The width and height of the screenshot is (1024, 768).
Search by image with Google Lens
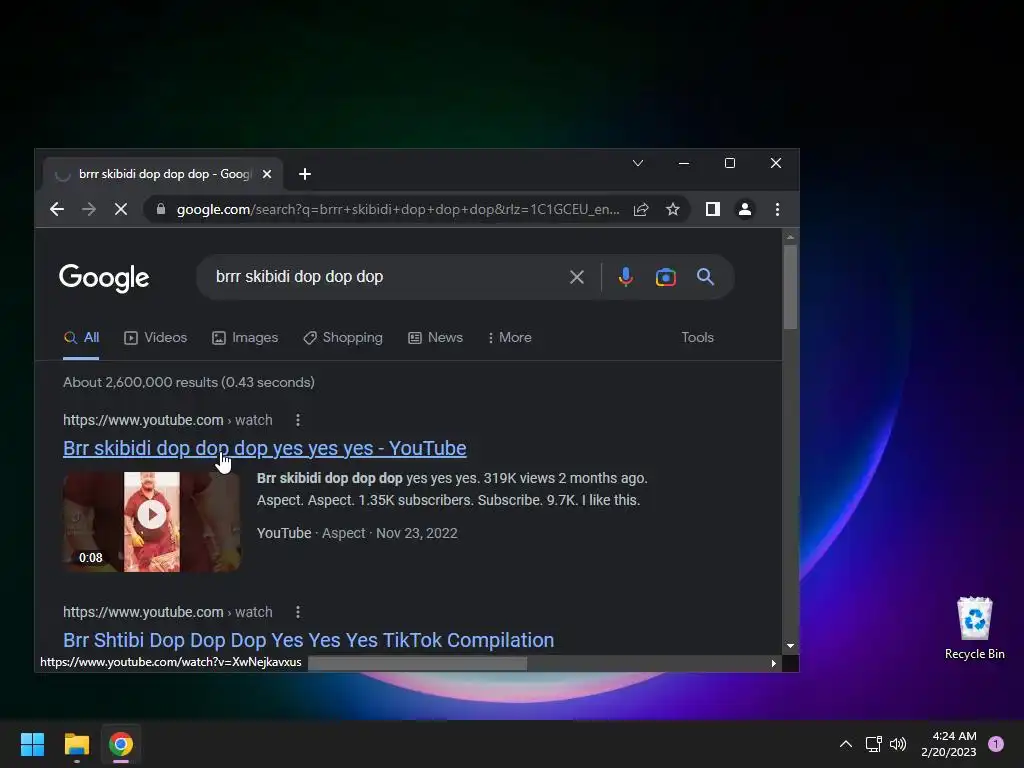665,277
